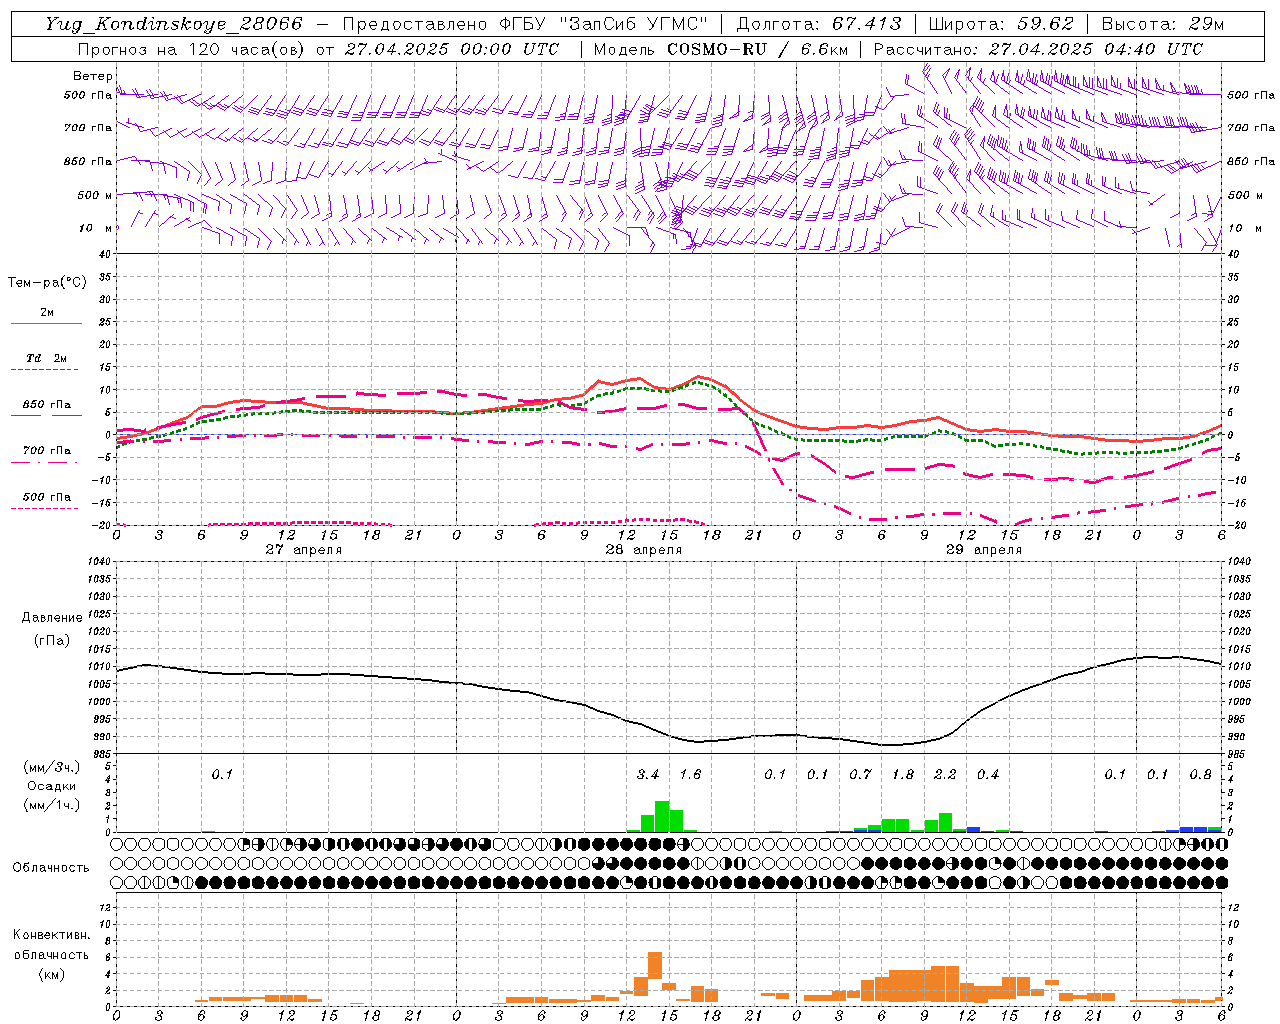Click the 'Широта: 59.62' latitude value

coord(1001,24)
